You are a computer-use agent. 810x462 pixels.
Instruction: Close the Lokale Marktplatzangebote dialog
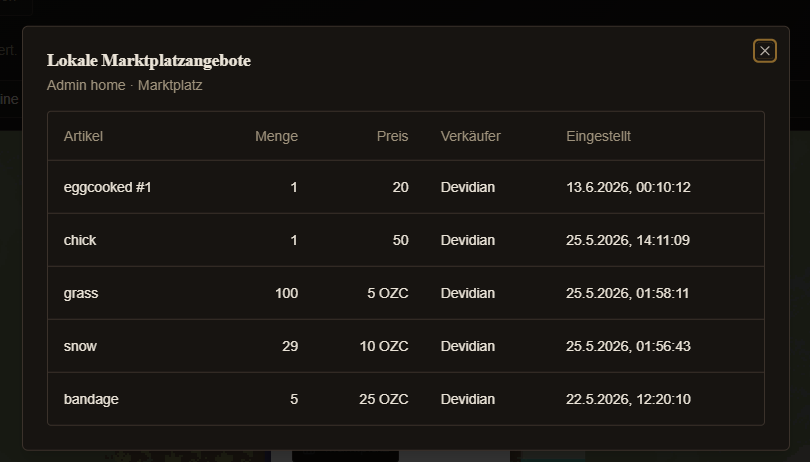pyautogui.click(x=765, y=51)
